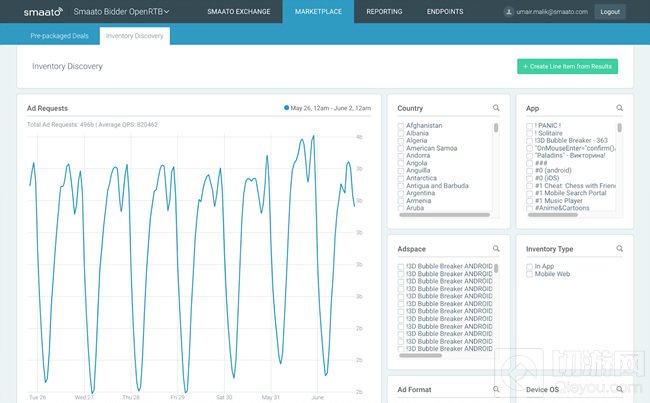Open search in Inventory Type panel
Screen dimensions: 650x403
pos(620,248)
